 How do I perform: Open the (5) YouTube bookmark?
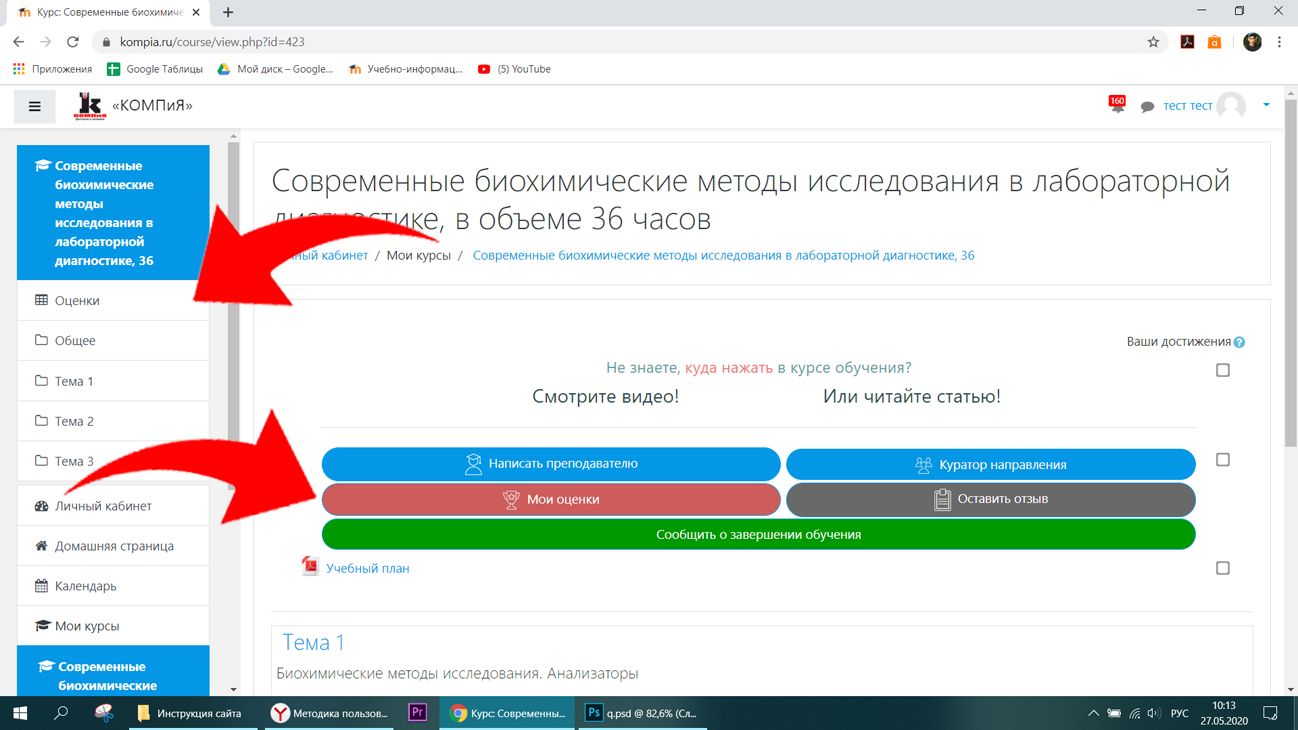click(514, 69)
